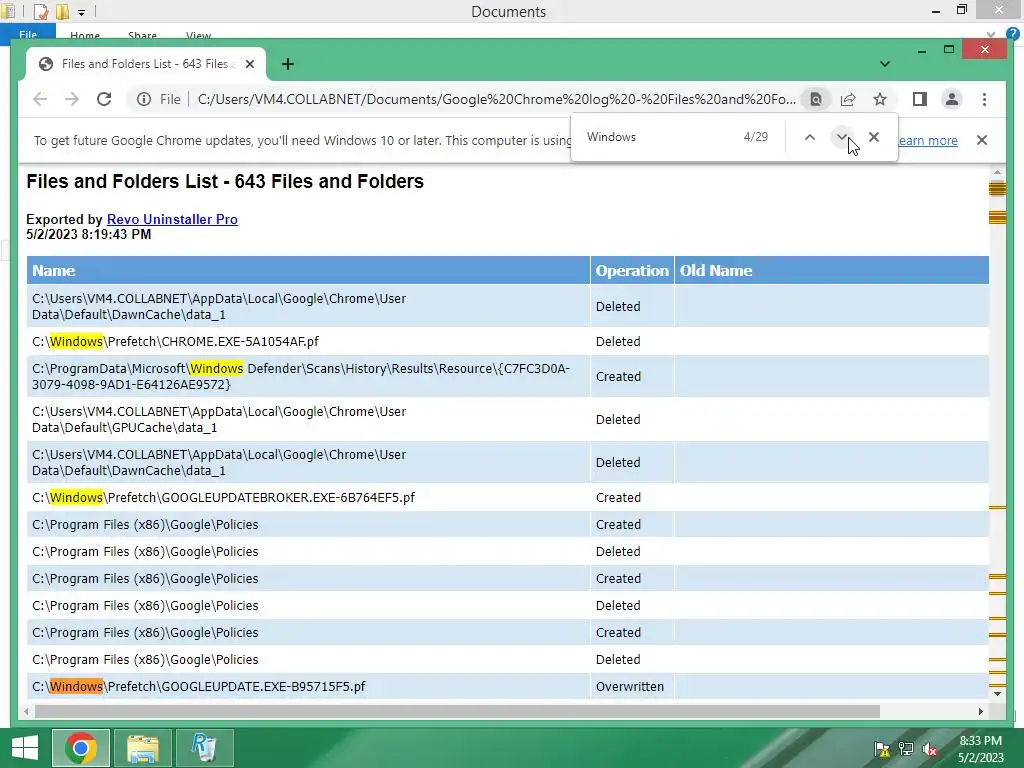The image size is (1024, 768).
Task: Click the Properties icon in Documents title bar
Action: coord(40,11)
